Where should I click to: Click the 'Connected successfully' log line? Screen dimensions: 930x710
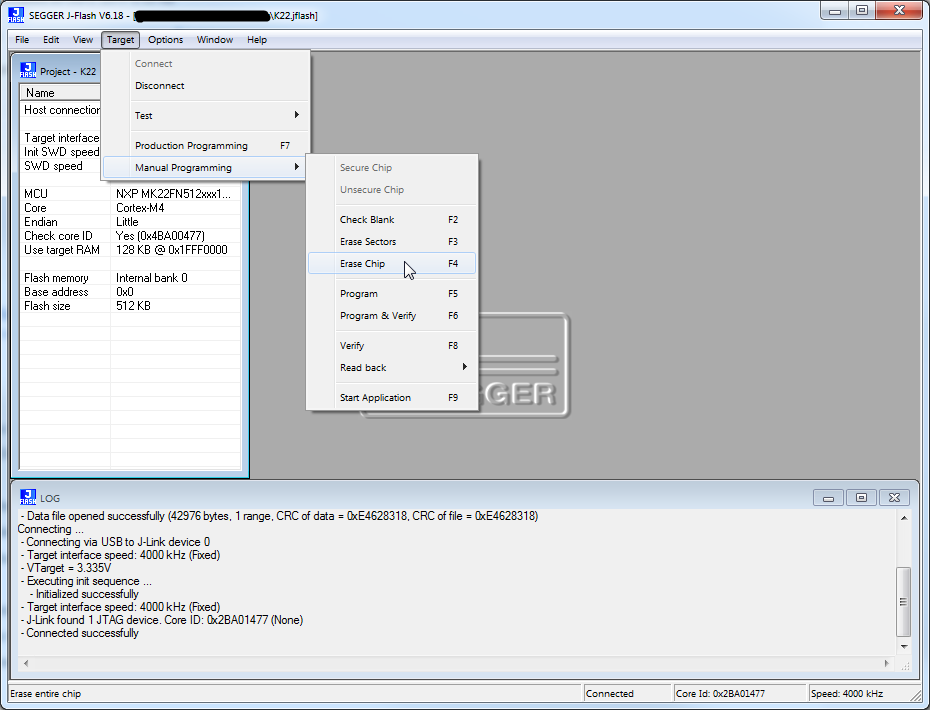tap(79, 633)
